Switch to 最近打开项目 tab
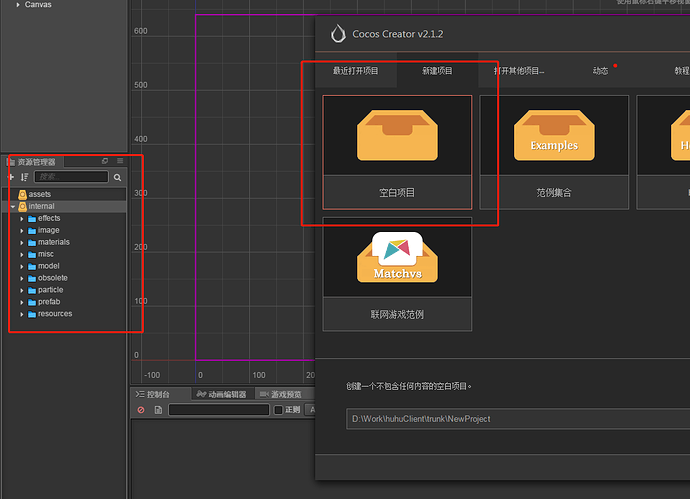The width and height of the screenshot is (690, 499). click(356, 70)
